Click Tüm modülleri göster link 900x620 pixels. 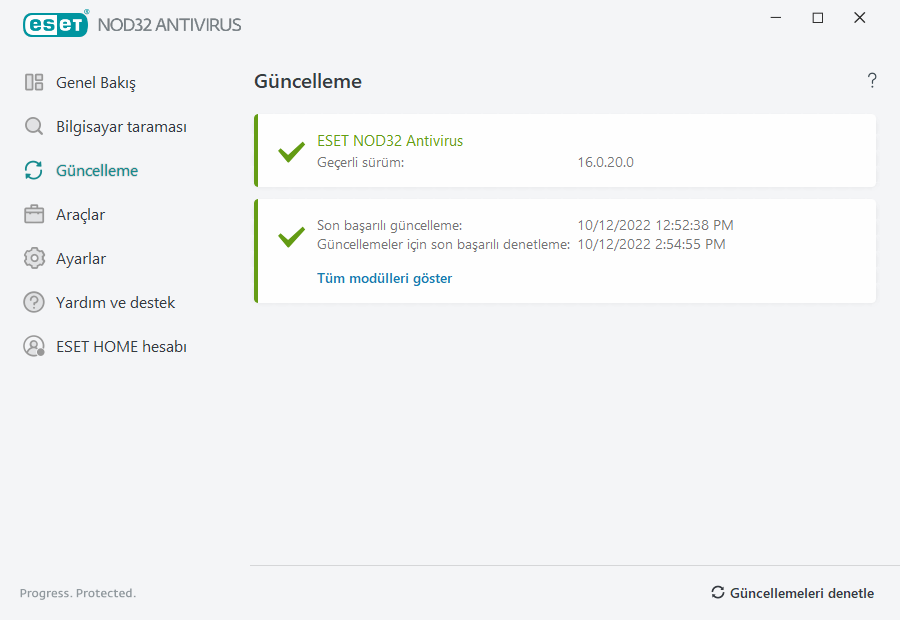click(x=384, y=278)
